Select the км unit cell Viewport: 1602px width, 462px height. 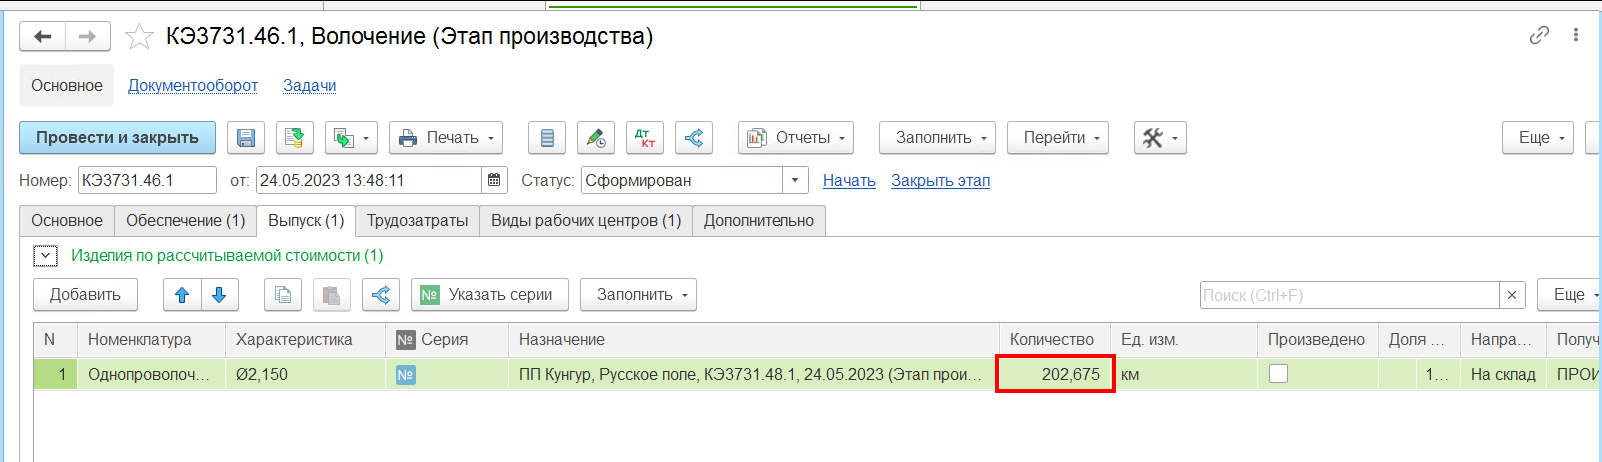1184,375
